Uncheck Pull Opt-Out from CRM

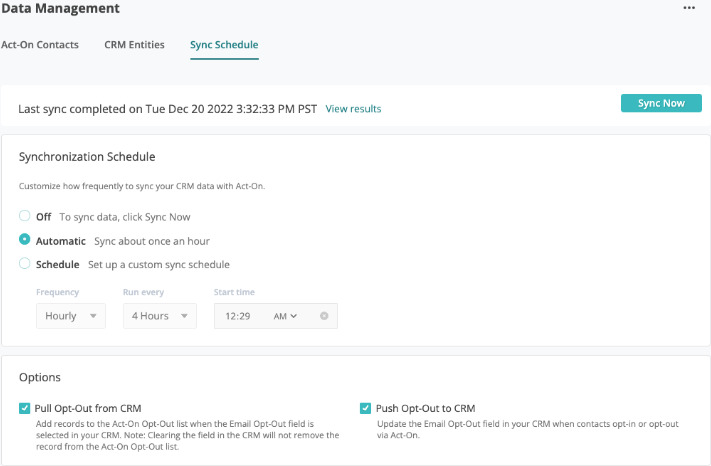(x=24, y=408)
